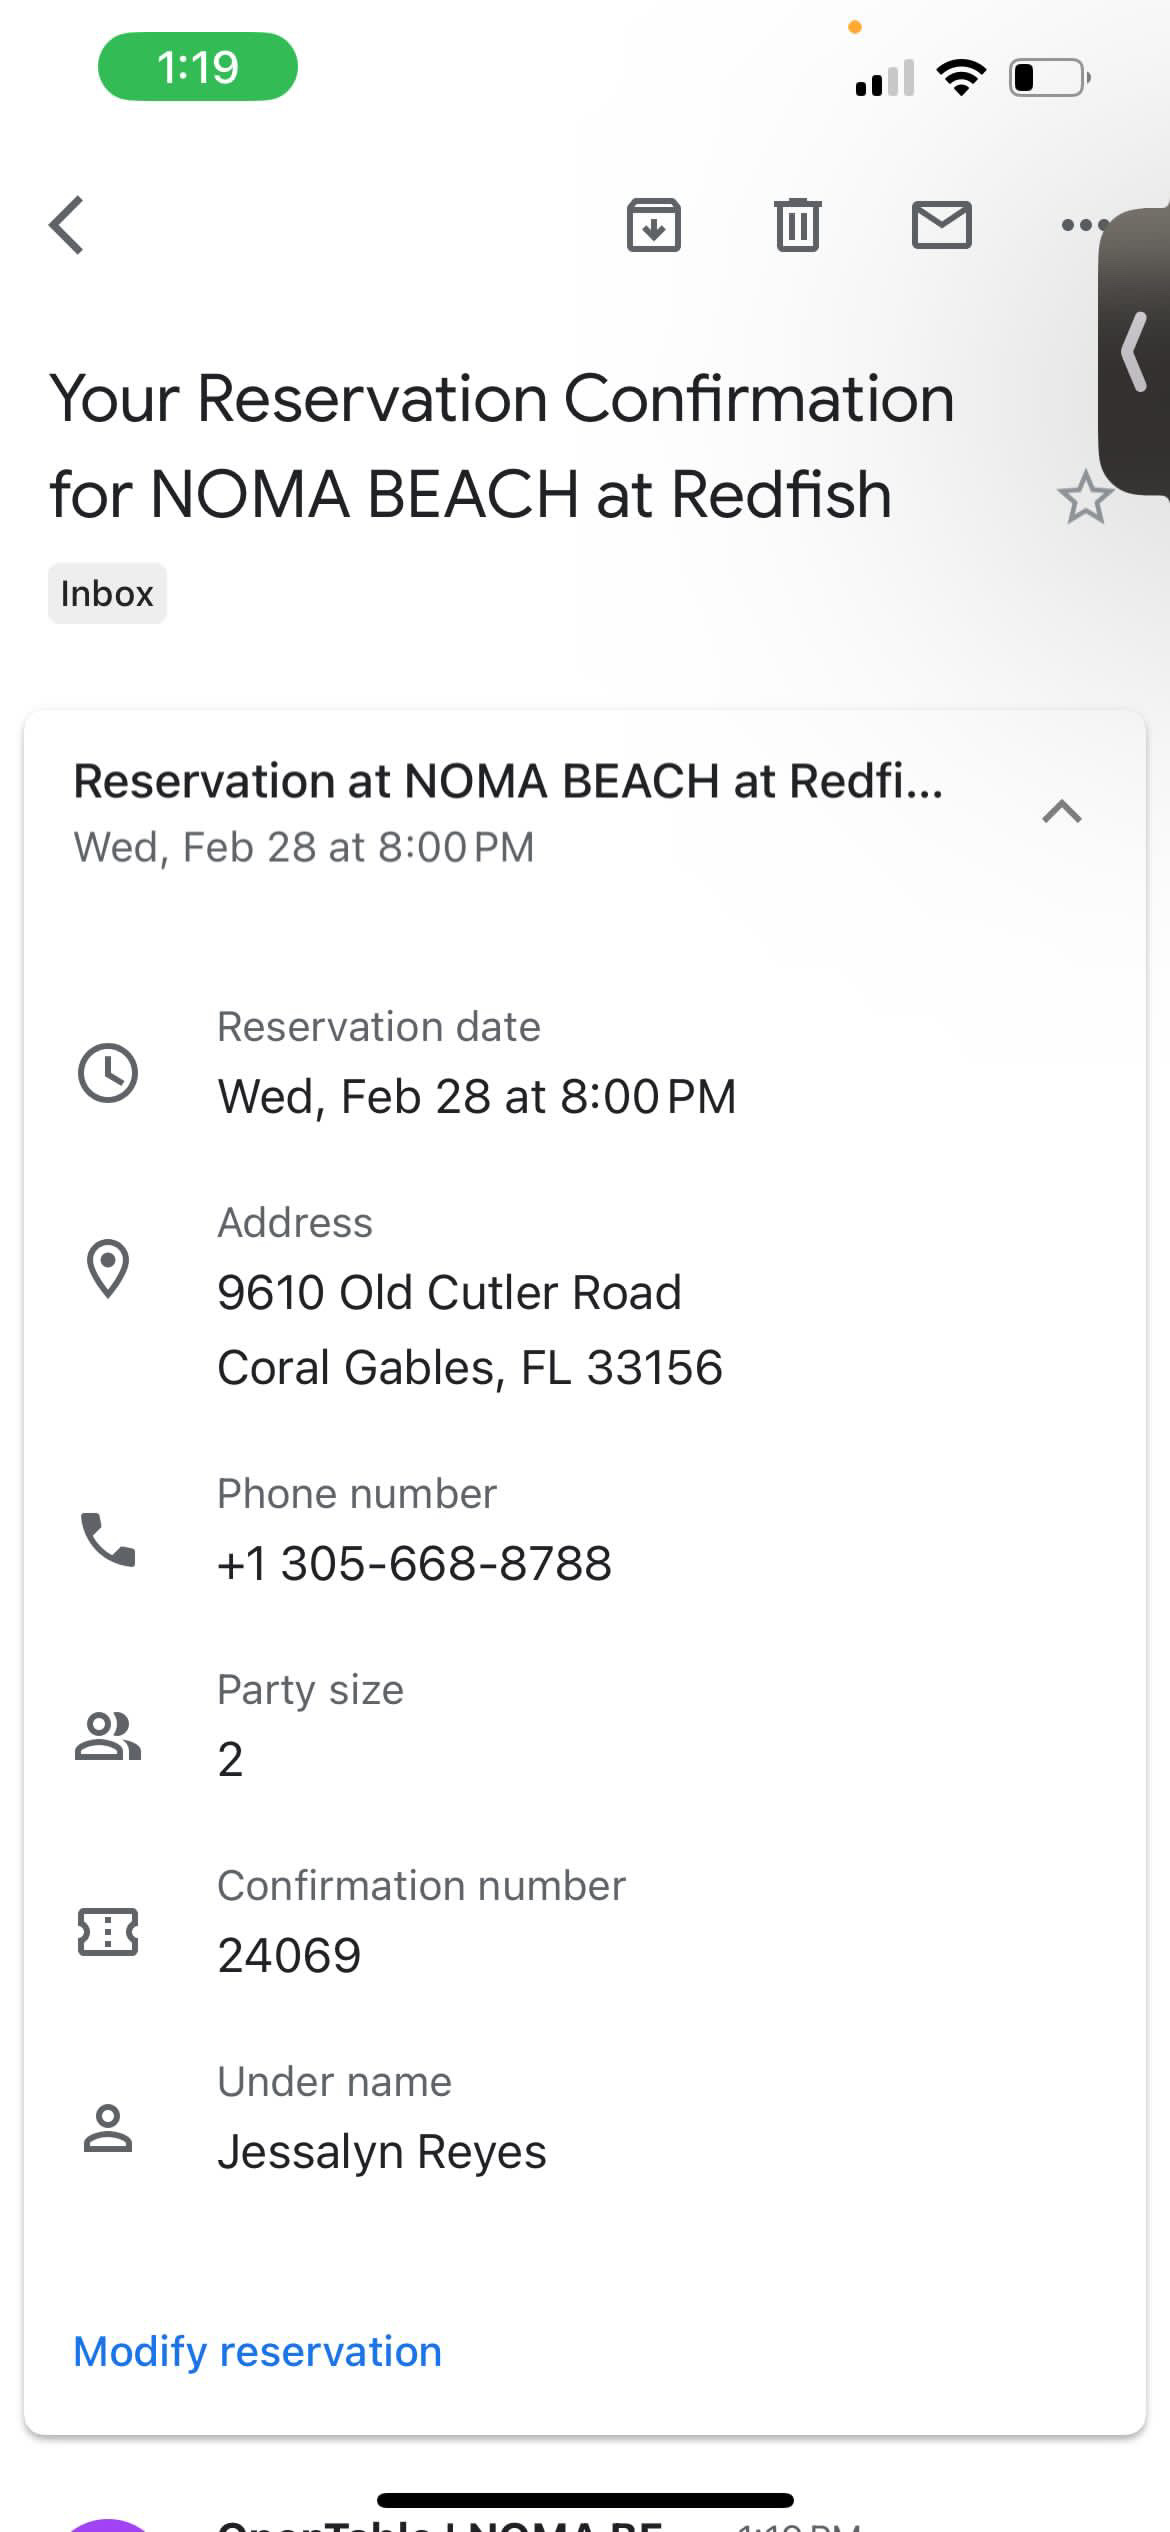
Task: Collapse the reservation details card
Action: [x=1062, y=812]
